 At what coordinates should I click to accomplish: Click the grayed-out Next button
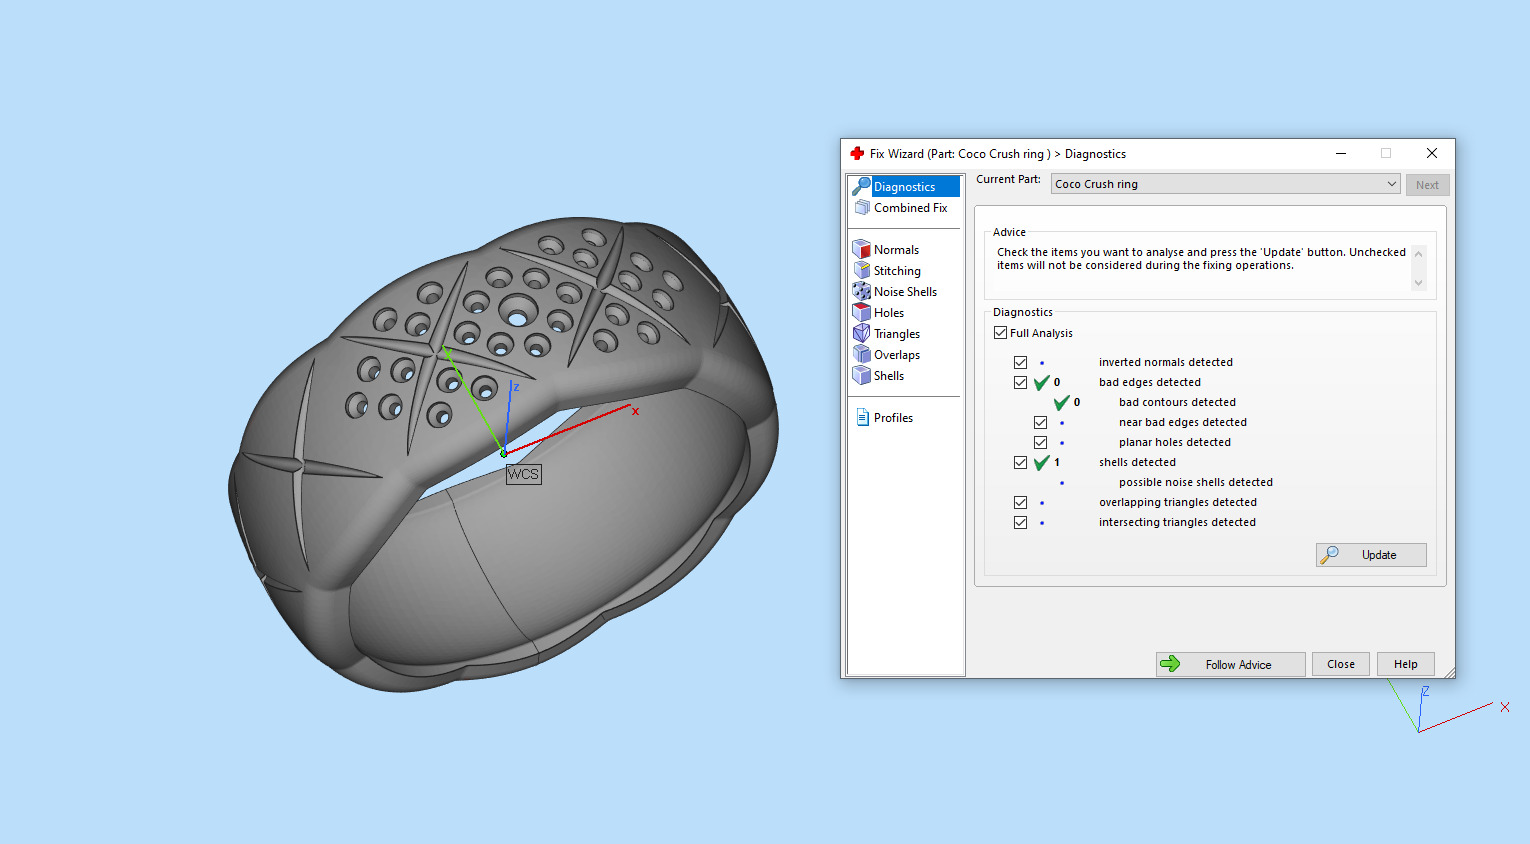pos(1427,185)
